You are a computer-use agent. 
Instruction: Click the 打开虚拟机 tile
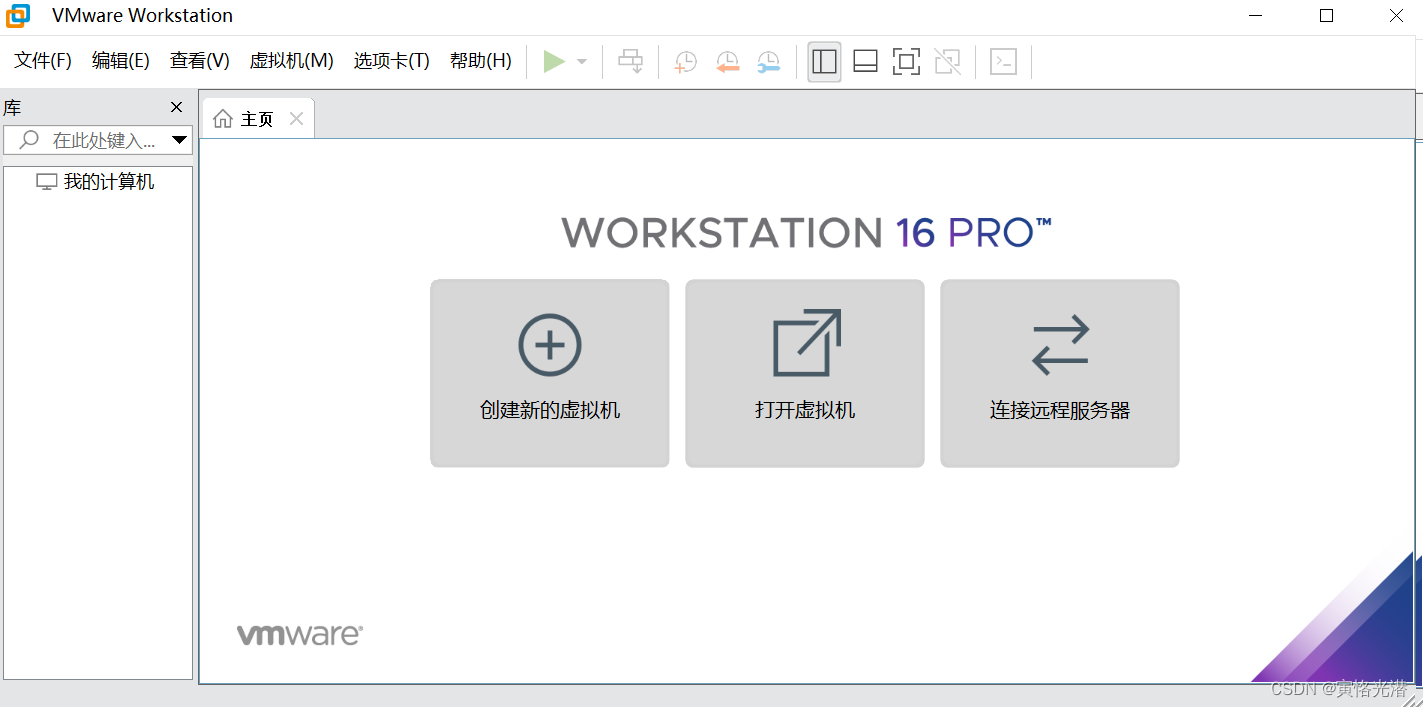point(805,373)
